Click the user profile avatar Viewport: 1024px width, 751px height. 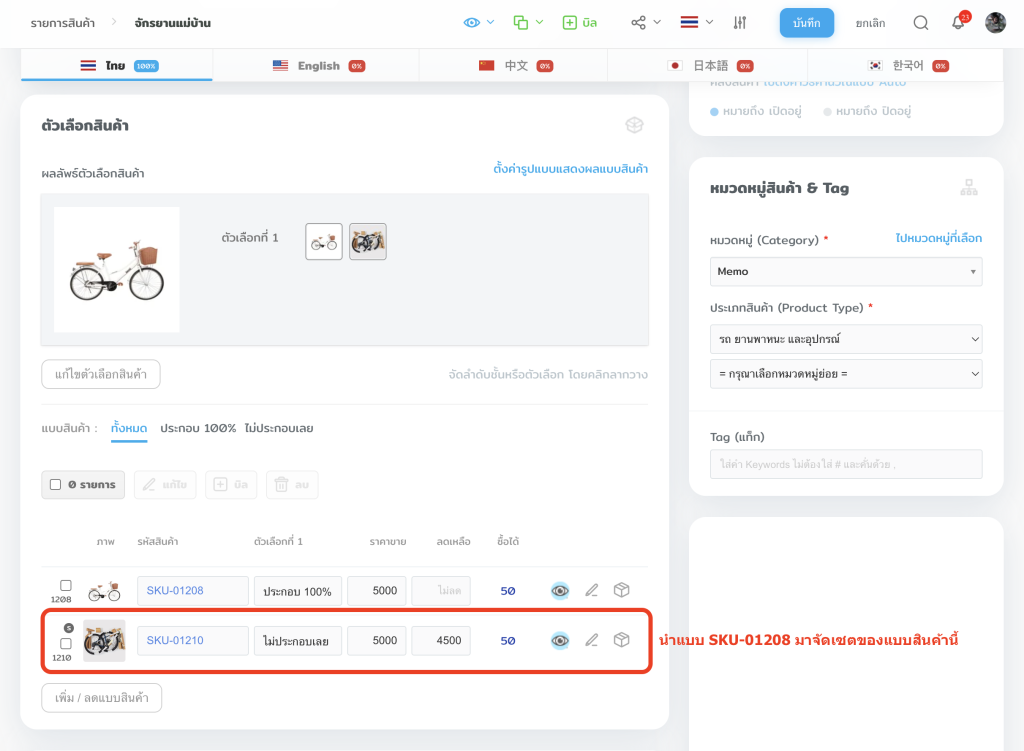point(995,23)
